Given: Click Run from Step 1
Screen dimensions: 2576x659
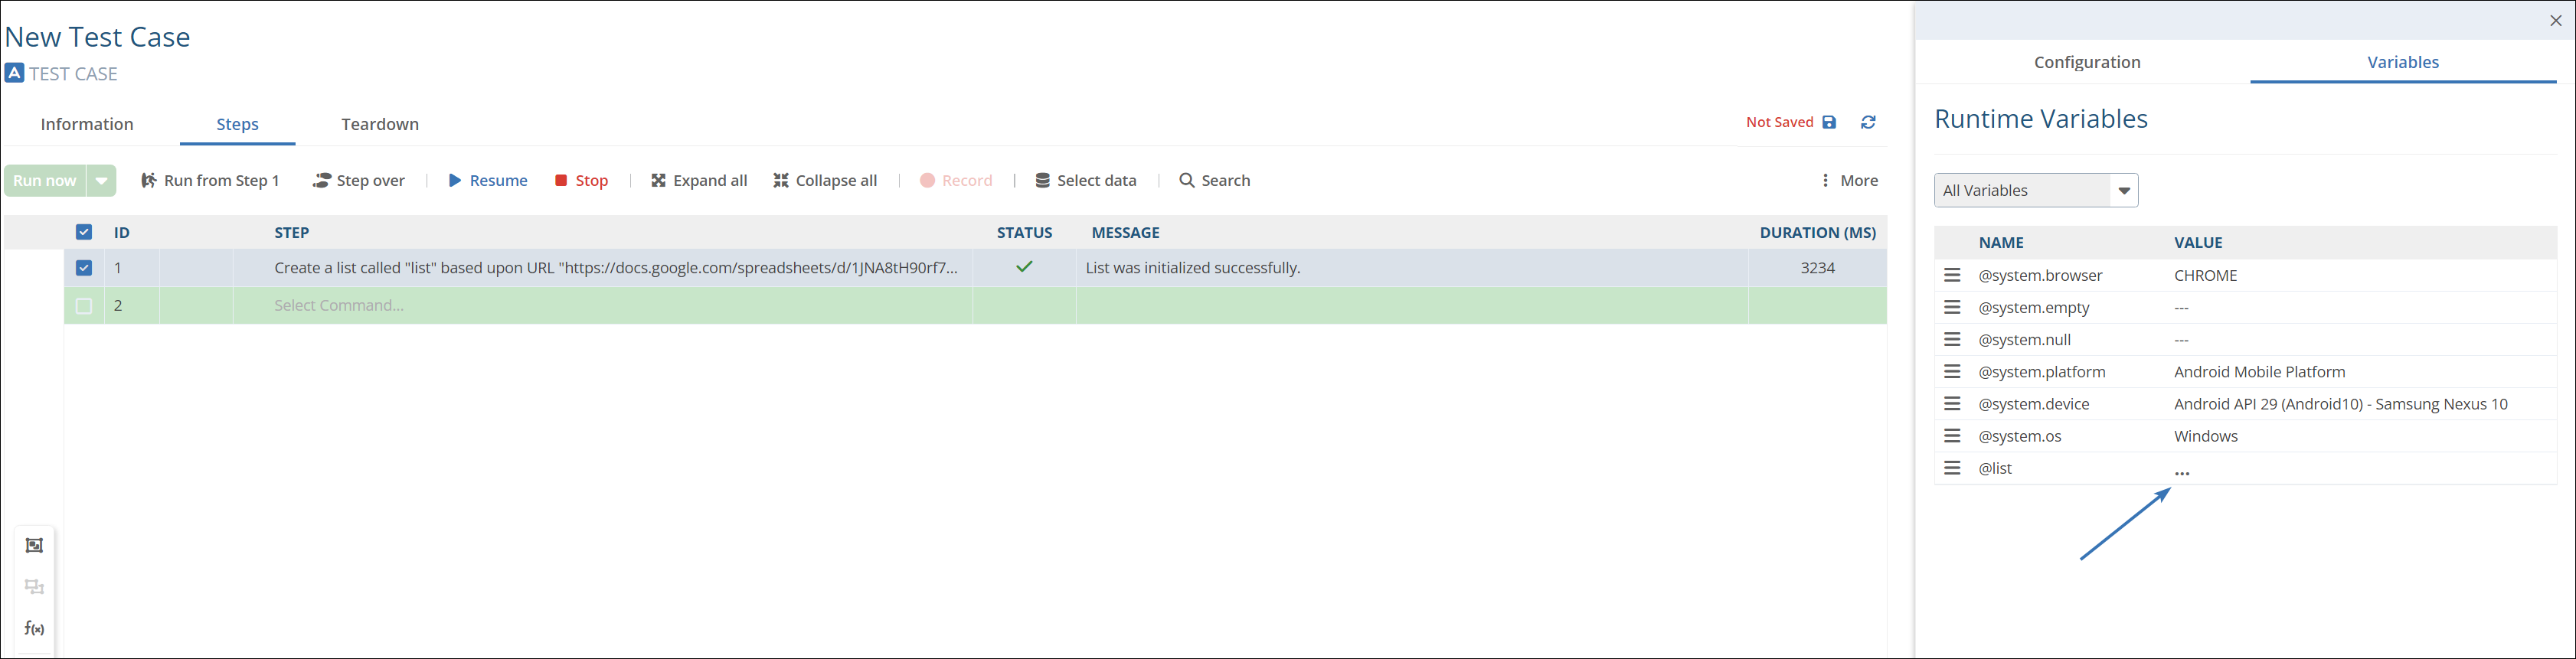Looking at the screenshot, I should pyautogui.click(x=210, y=180).
